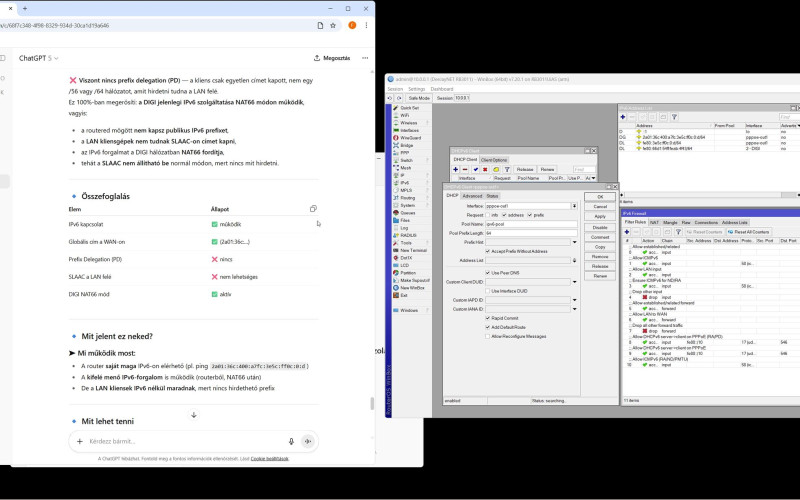Image resolution: width=800 pixels, height=500 pixels.
Task: Click Reset All Counters button
Action: click(748, 232)
